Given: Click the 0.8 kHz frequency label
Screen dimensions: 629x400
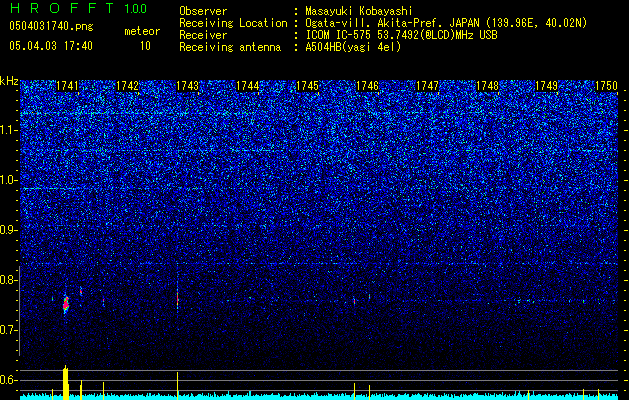Looking at the screenshot, I should tap(9, 280).
